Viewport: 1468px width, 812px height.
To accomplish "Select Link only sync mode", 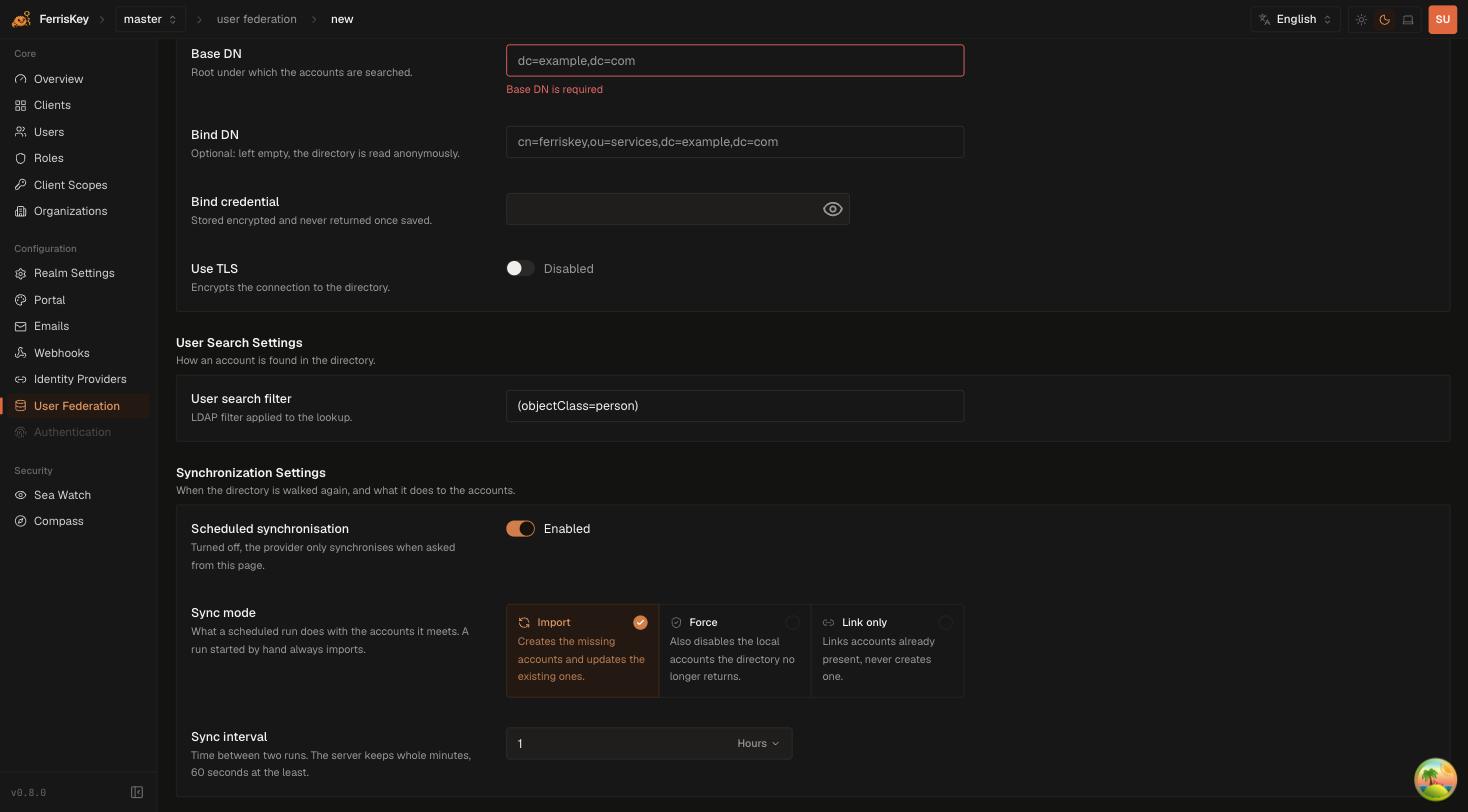I will click(887, 650).
